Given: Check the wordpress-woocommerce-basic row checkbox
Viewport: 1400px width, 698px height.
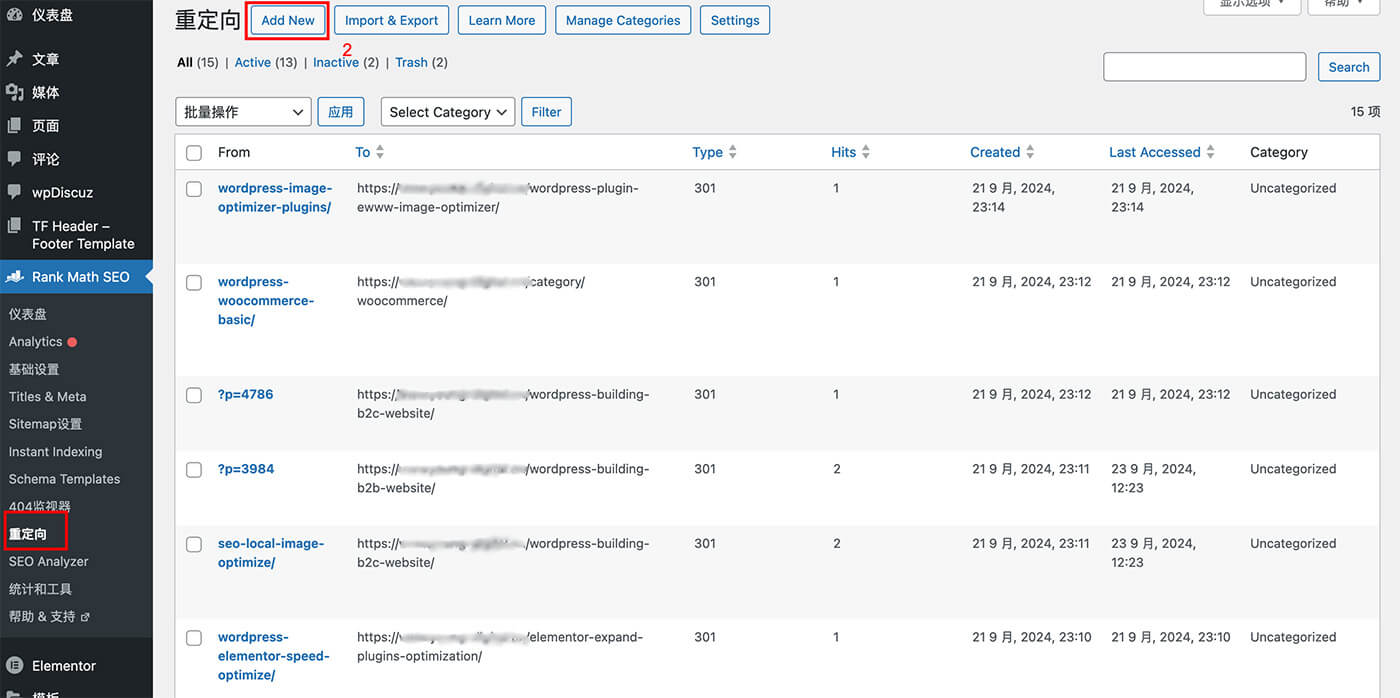Looking at the screenshot, I should pyautogui.click(x=194, y=283).
